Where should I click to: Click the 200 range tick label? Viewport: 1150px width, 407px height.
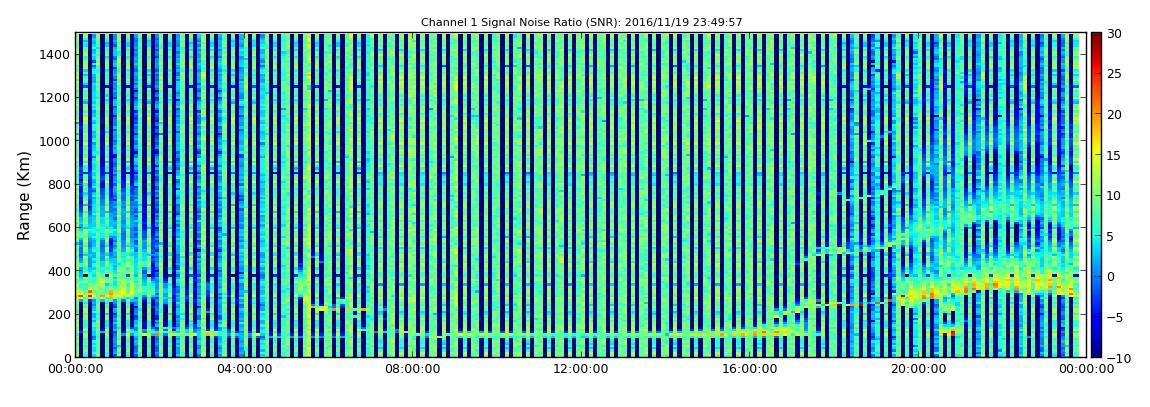click(x=59, y=315)
